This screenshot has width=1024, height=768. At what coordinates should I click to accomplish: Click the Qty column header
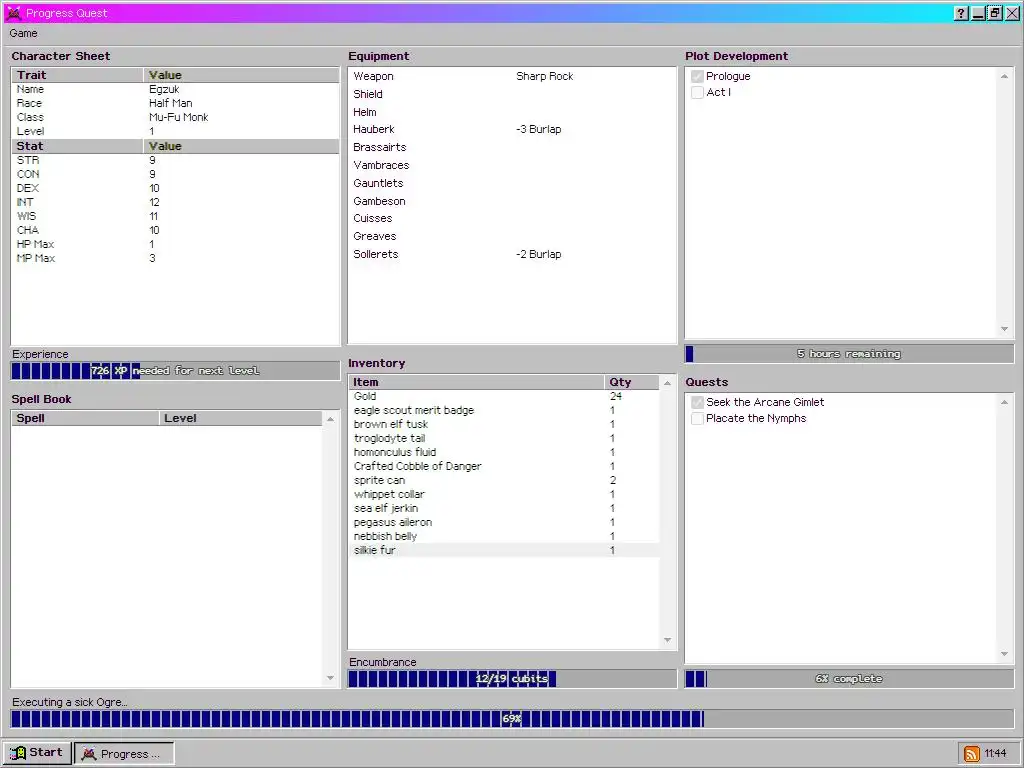pos(632,383)
